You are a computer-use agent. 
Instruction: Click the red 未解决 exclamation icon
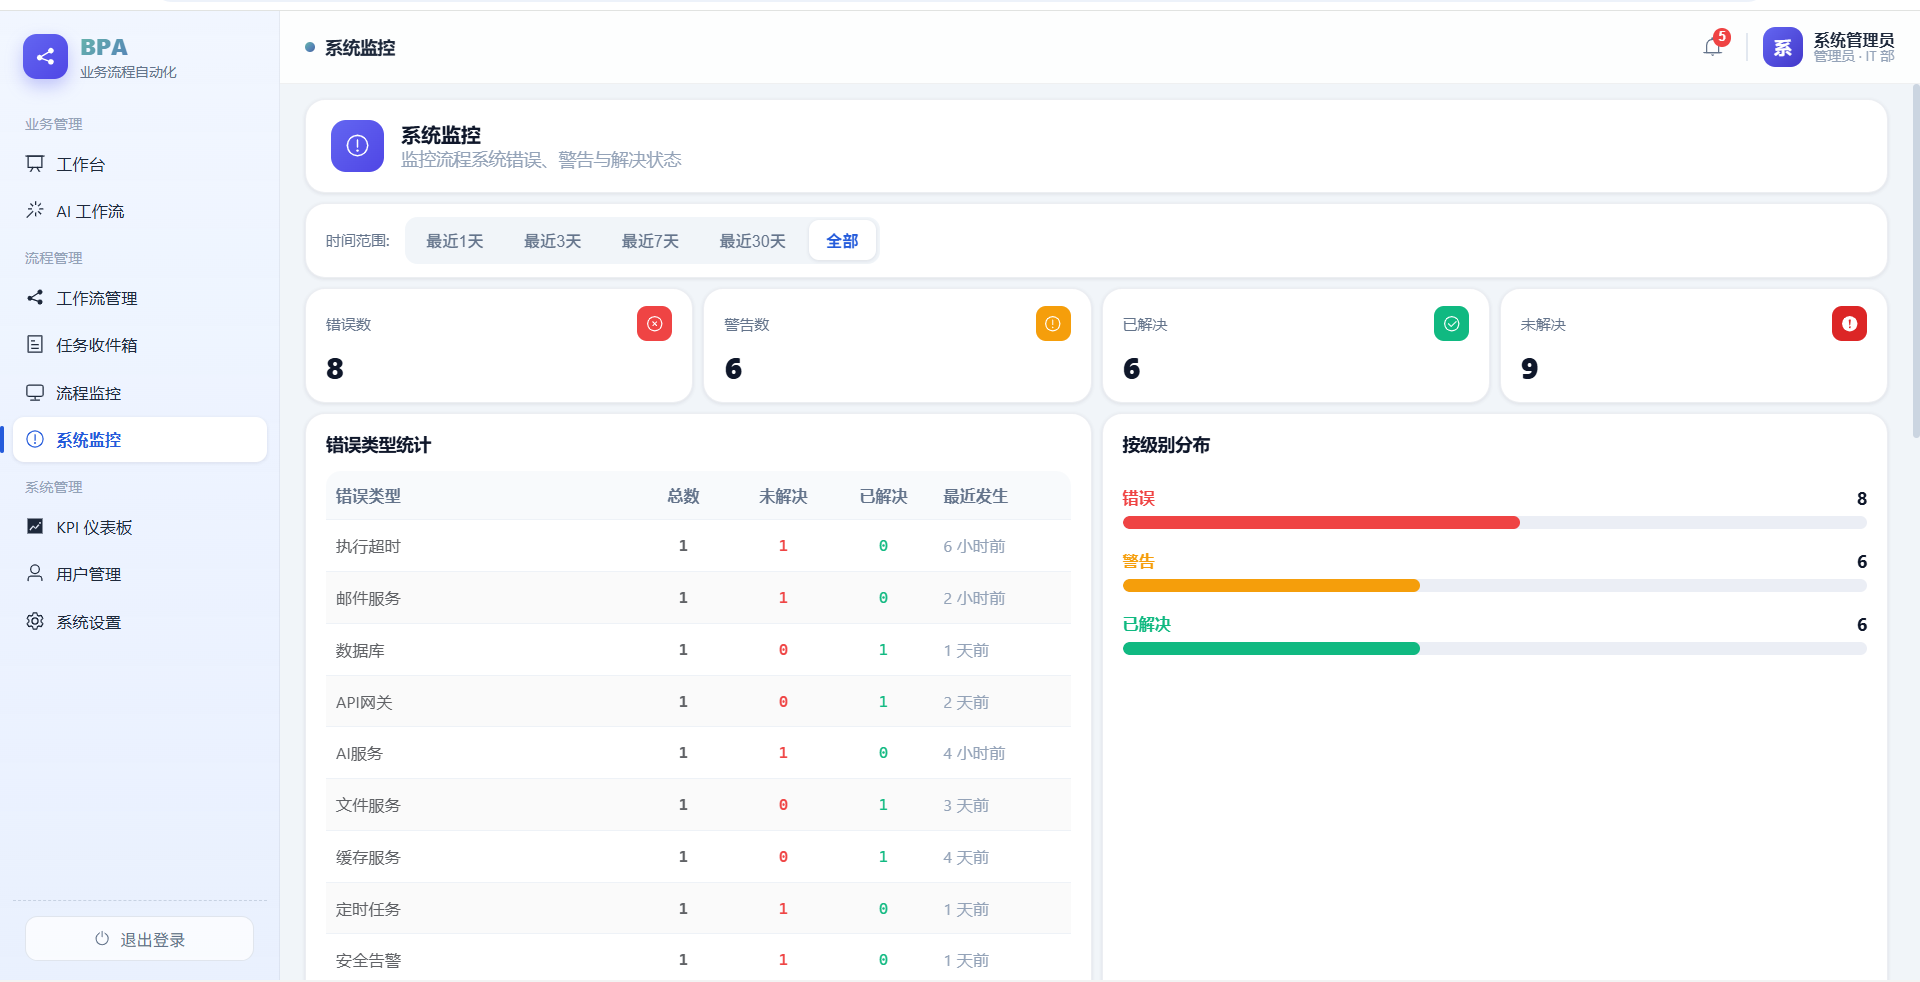[x=1849, y=324]
